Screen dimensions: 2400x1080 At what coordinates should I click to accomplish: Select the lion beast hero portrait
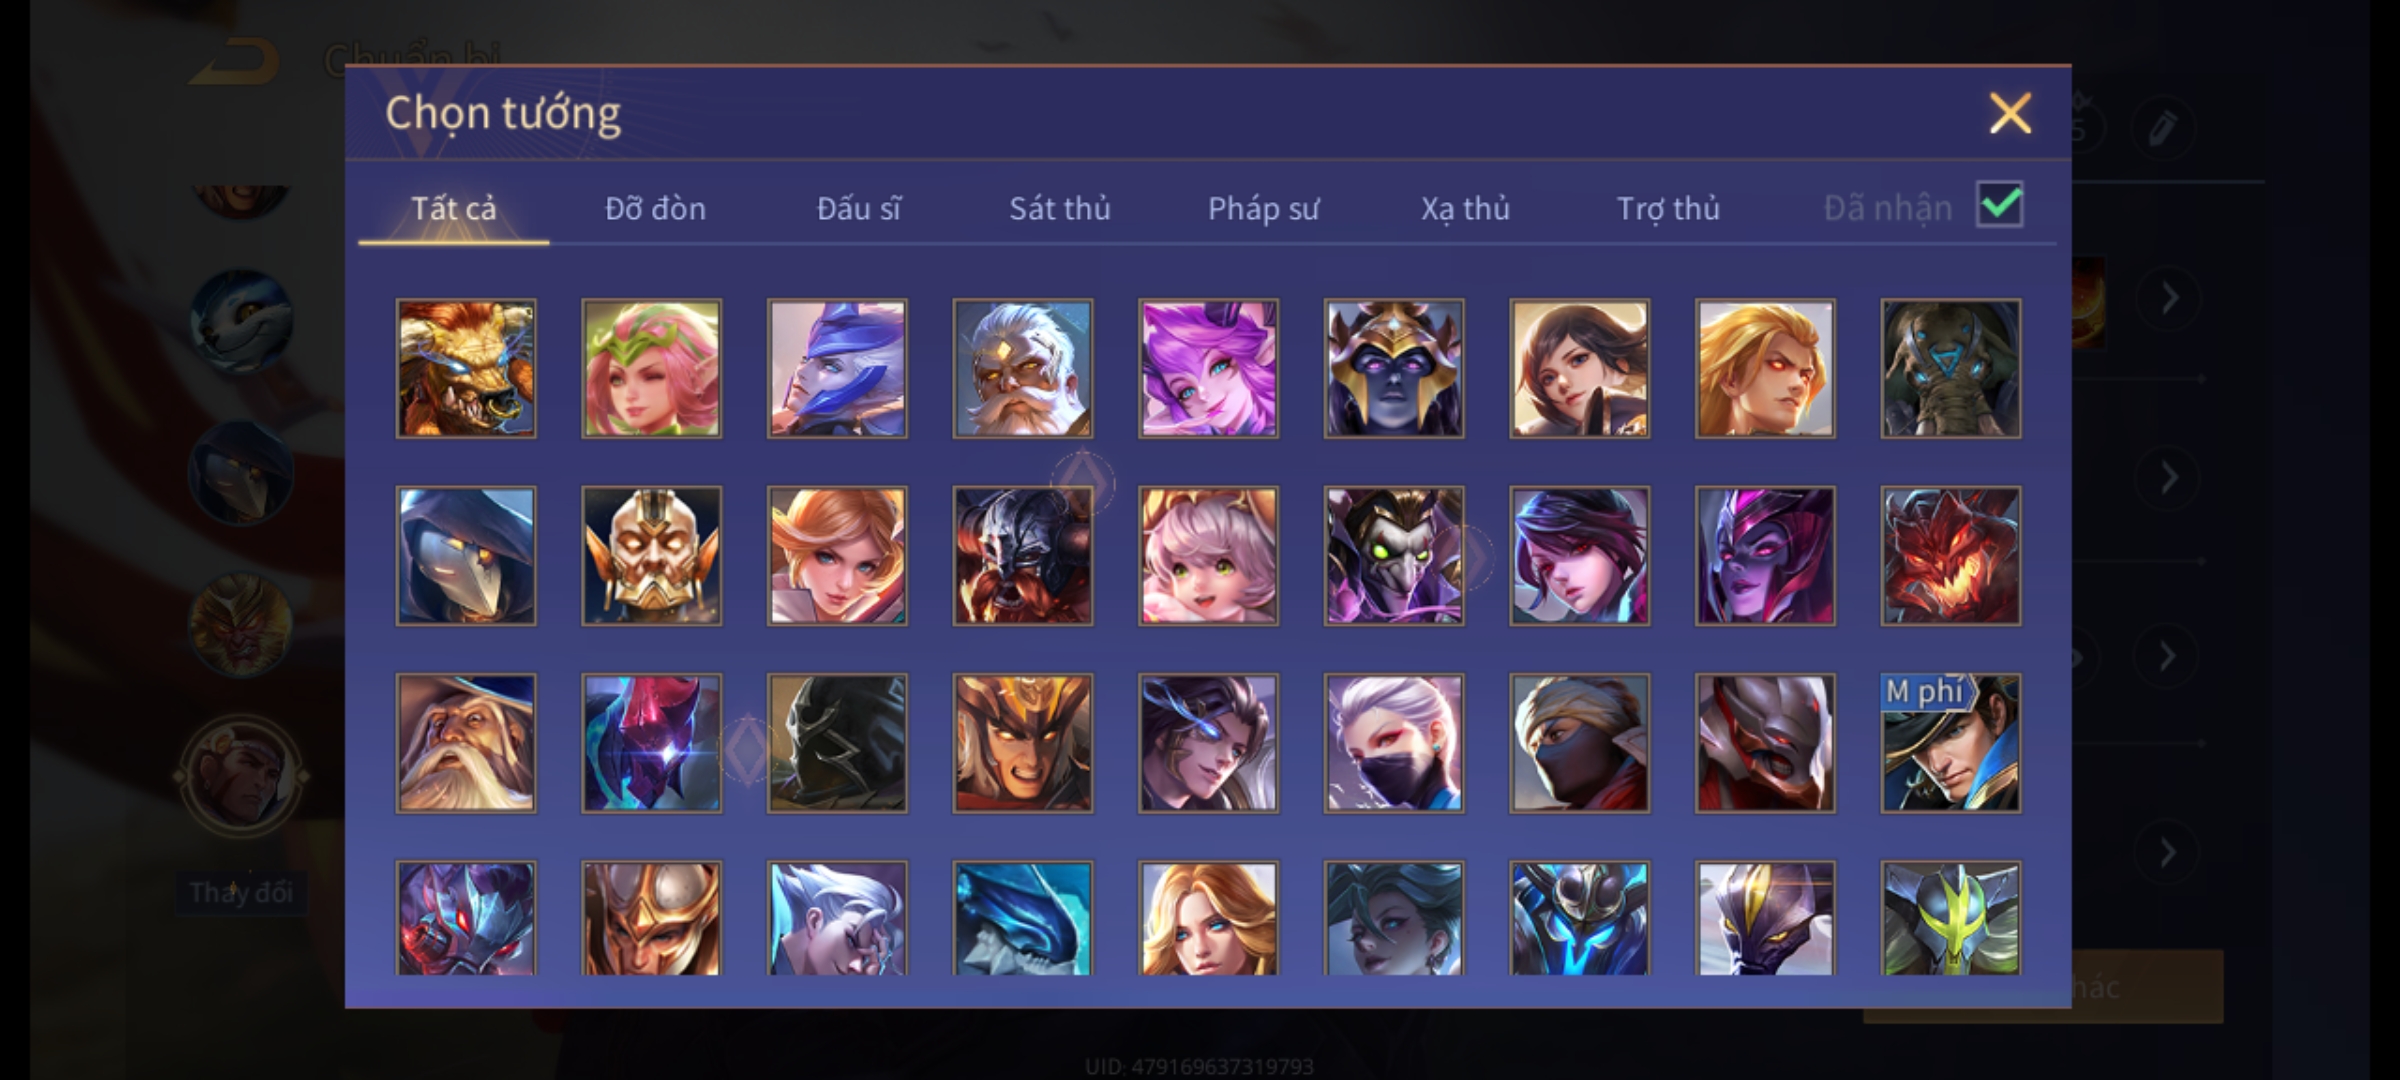[466, 368]
